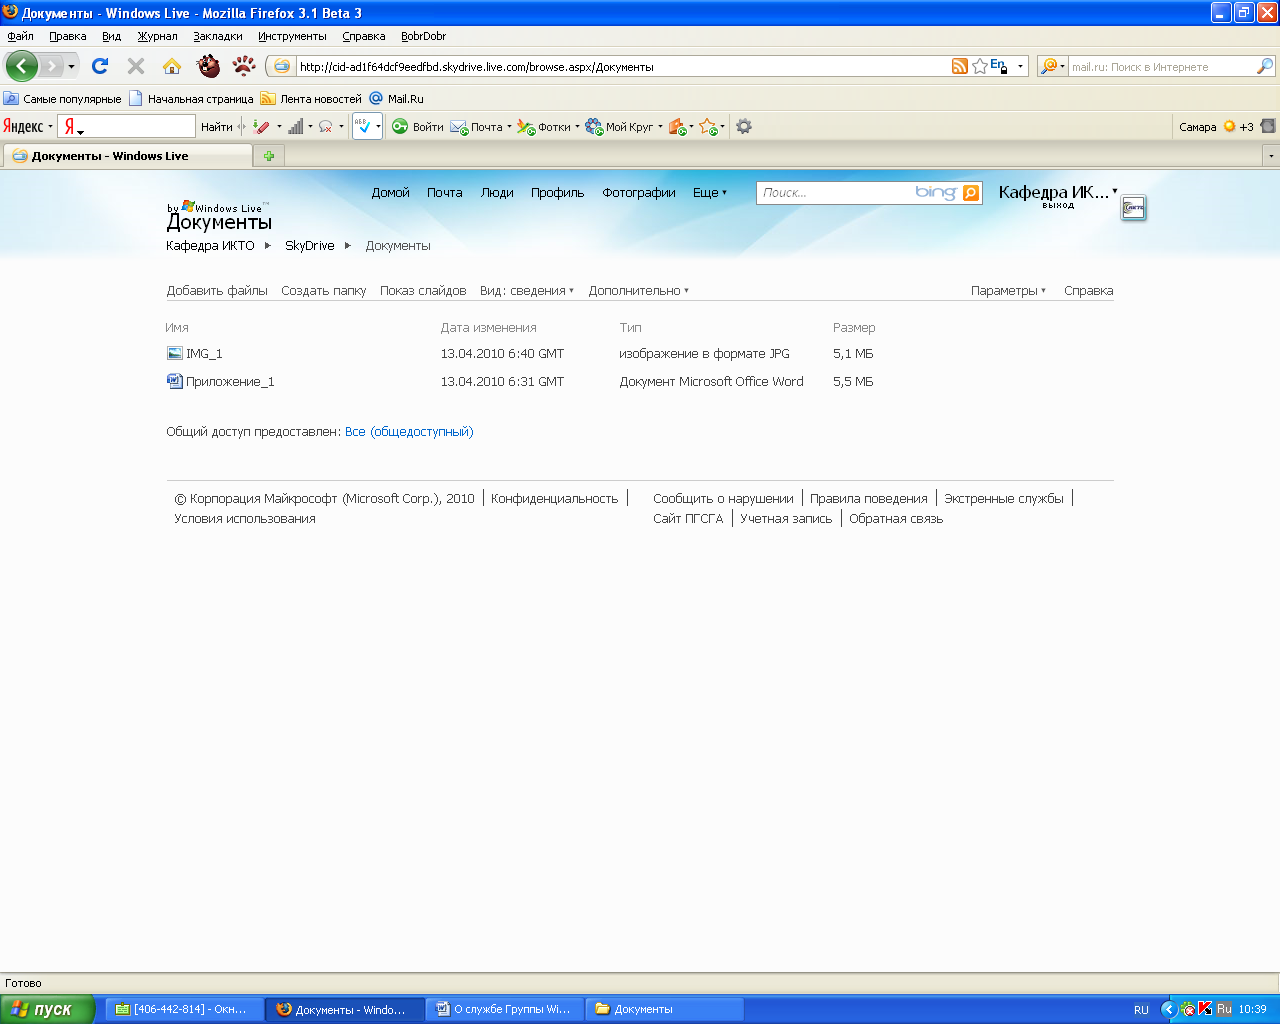Open the Все (общедоступный) sharing link
This screenshot has height=1024, width=1280.
[409, 432]
